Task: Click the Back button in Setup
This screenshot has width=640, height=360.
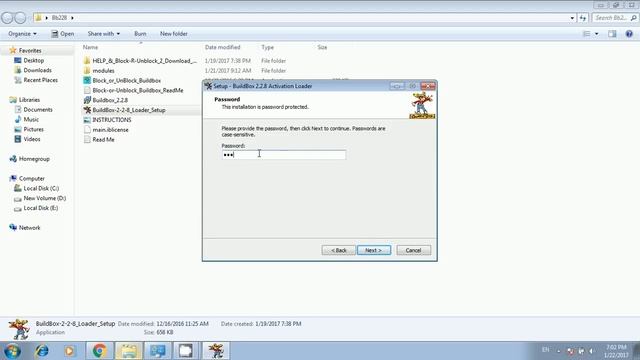Action: tap(338, 250)
